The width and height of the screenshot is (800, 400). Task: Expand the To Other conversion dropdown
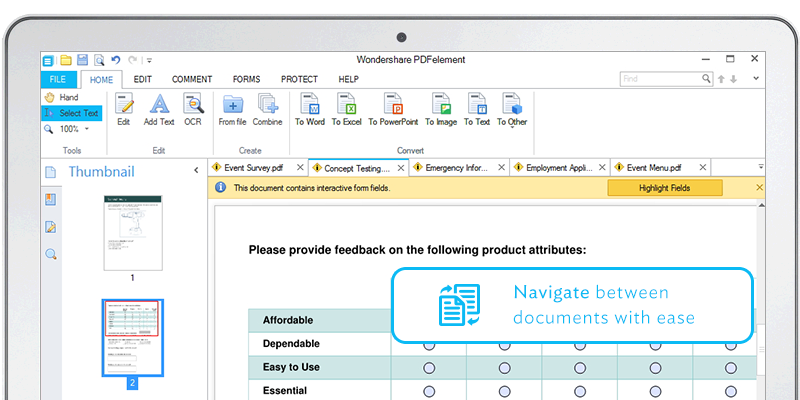pos(512,128)
